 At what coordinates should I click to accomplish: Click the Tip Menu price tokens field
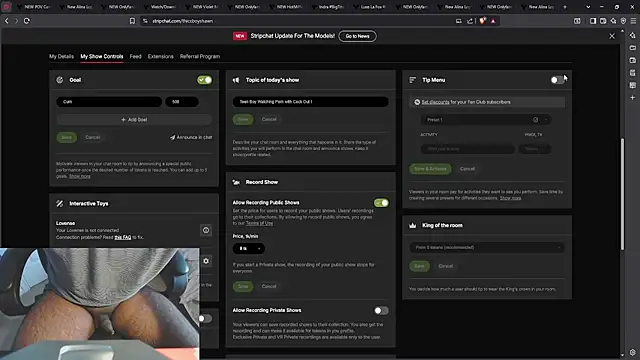click(534, 149)
